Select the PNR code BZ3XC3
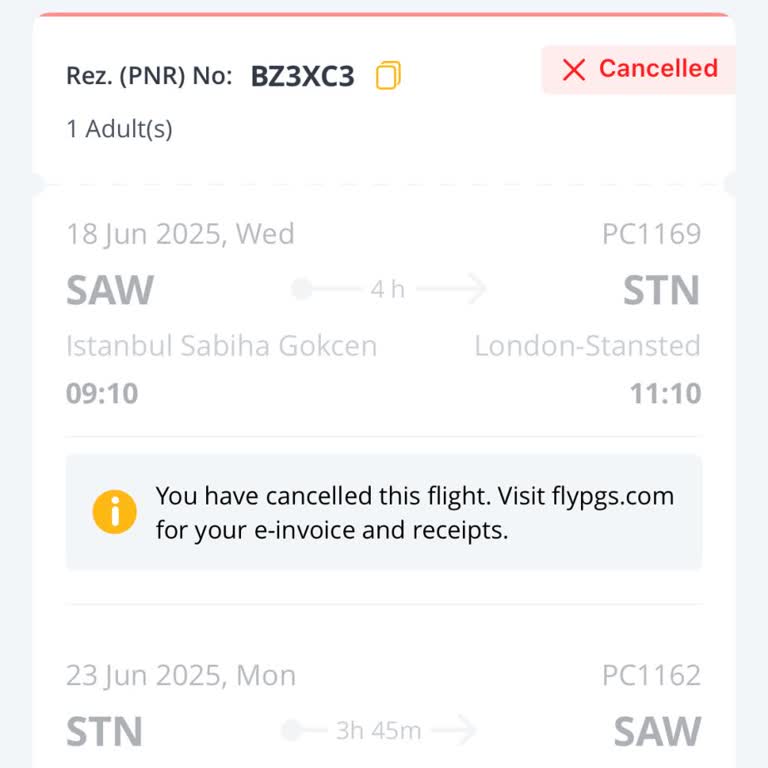 [x=302, y=77]
